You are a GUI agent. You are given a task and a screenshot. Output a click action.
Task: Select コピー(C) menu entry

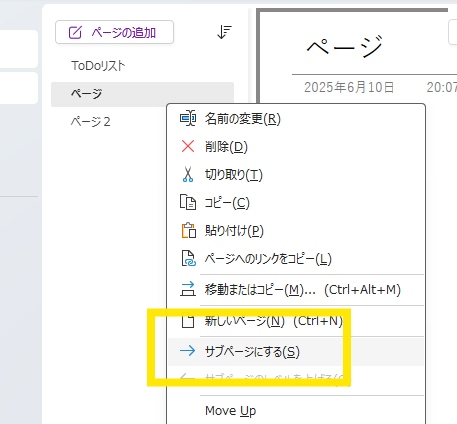[x=296, y=203]
